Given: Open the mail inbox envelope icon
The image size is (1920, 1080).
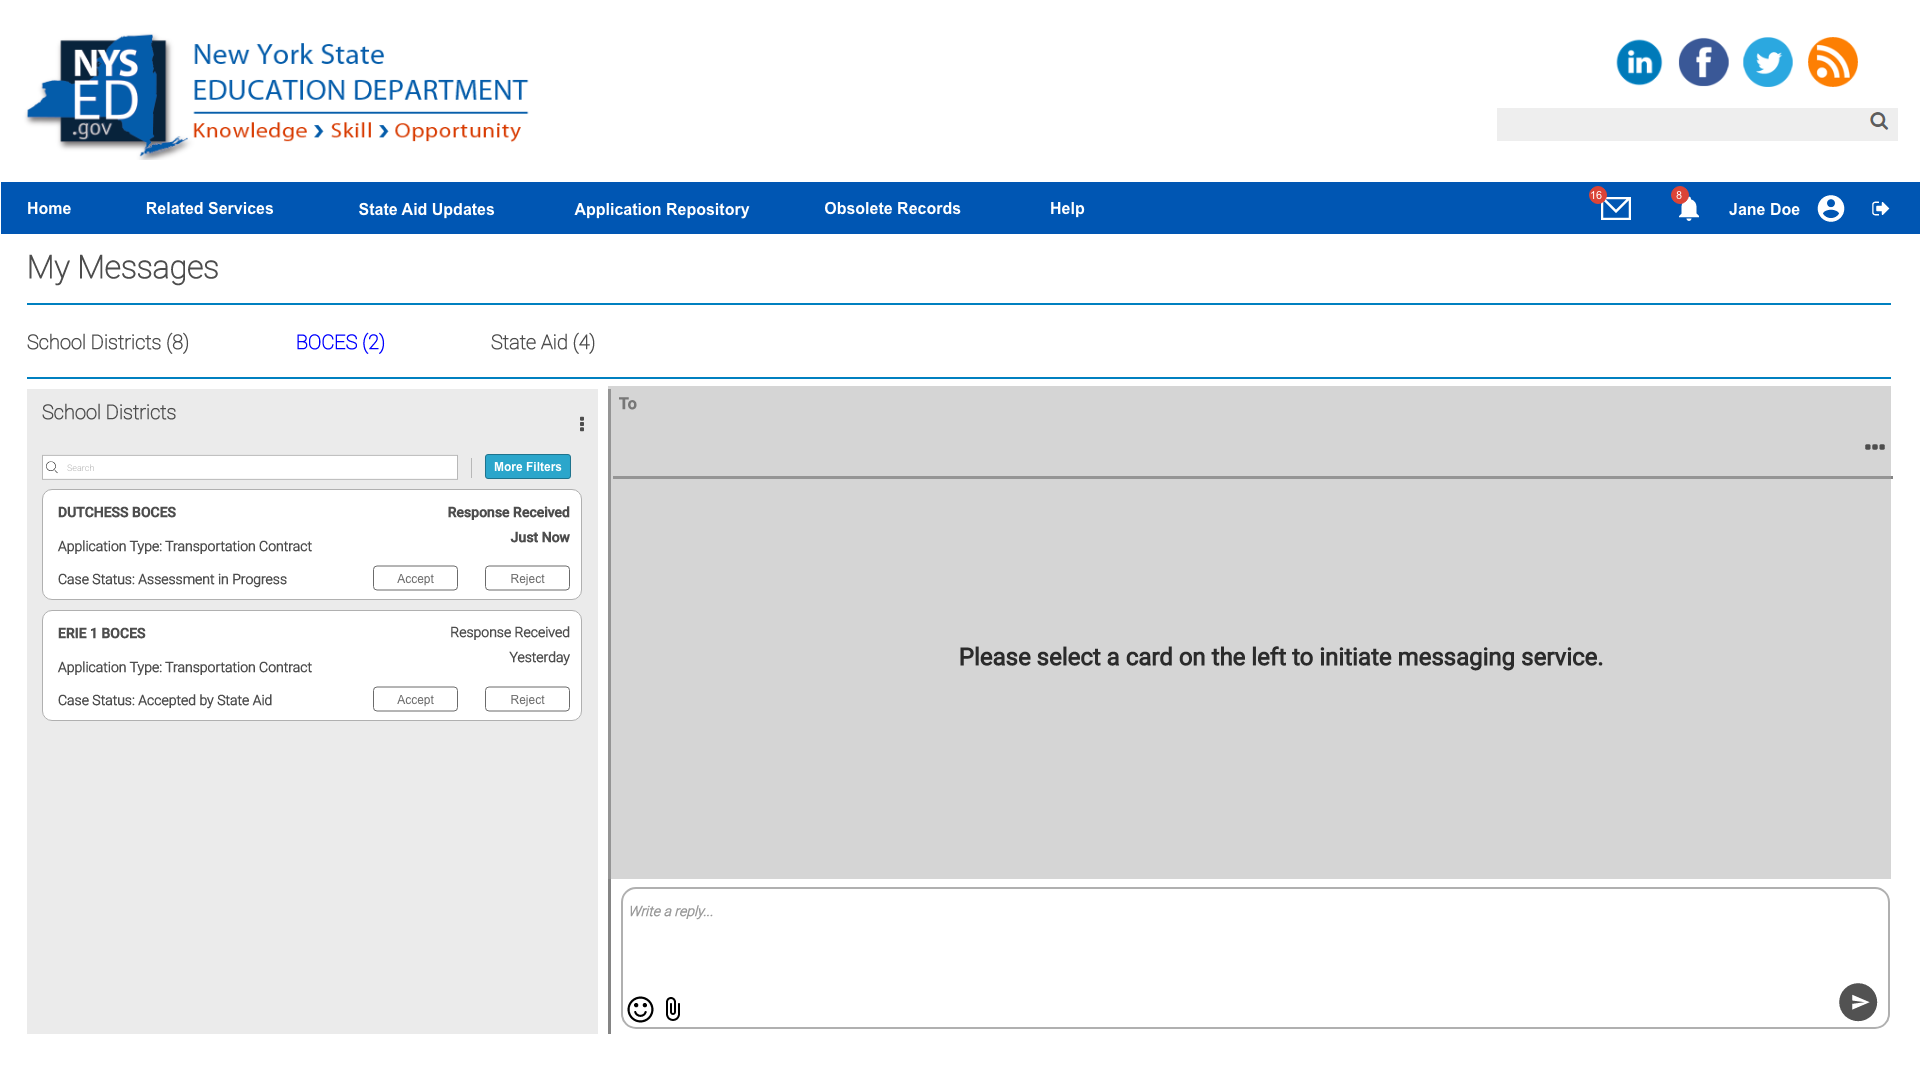Looking at the screenshot, I should click(x=1615, y=208).
